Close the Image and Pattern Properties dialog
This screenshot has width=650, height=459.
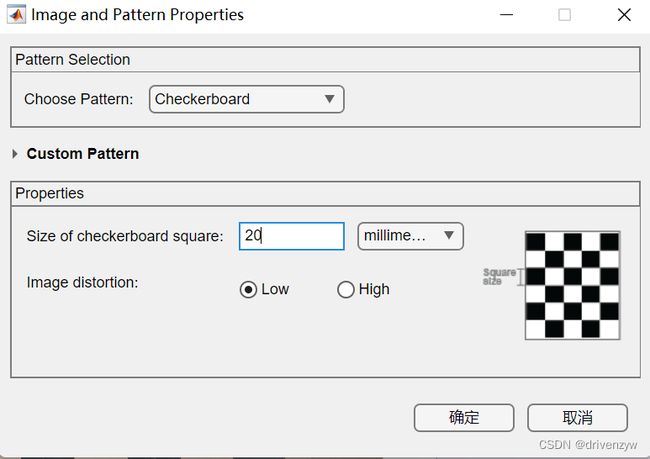coord(624,15)
